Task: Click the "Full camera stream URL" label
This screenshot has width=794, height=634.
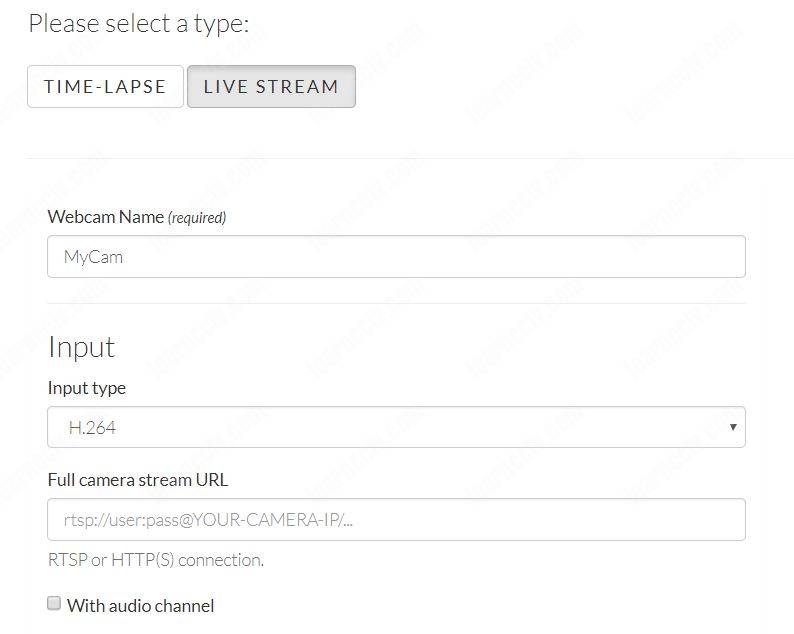Action: (138, 480)
